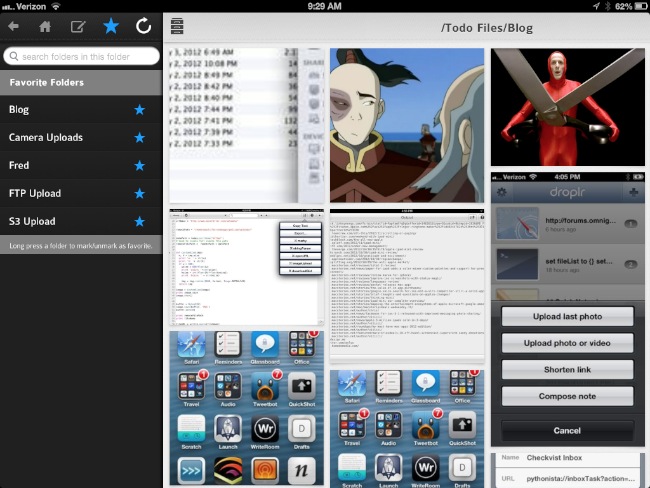Open the Blog favorite folder

[x=81, y=109]
